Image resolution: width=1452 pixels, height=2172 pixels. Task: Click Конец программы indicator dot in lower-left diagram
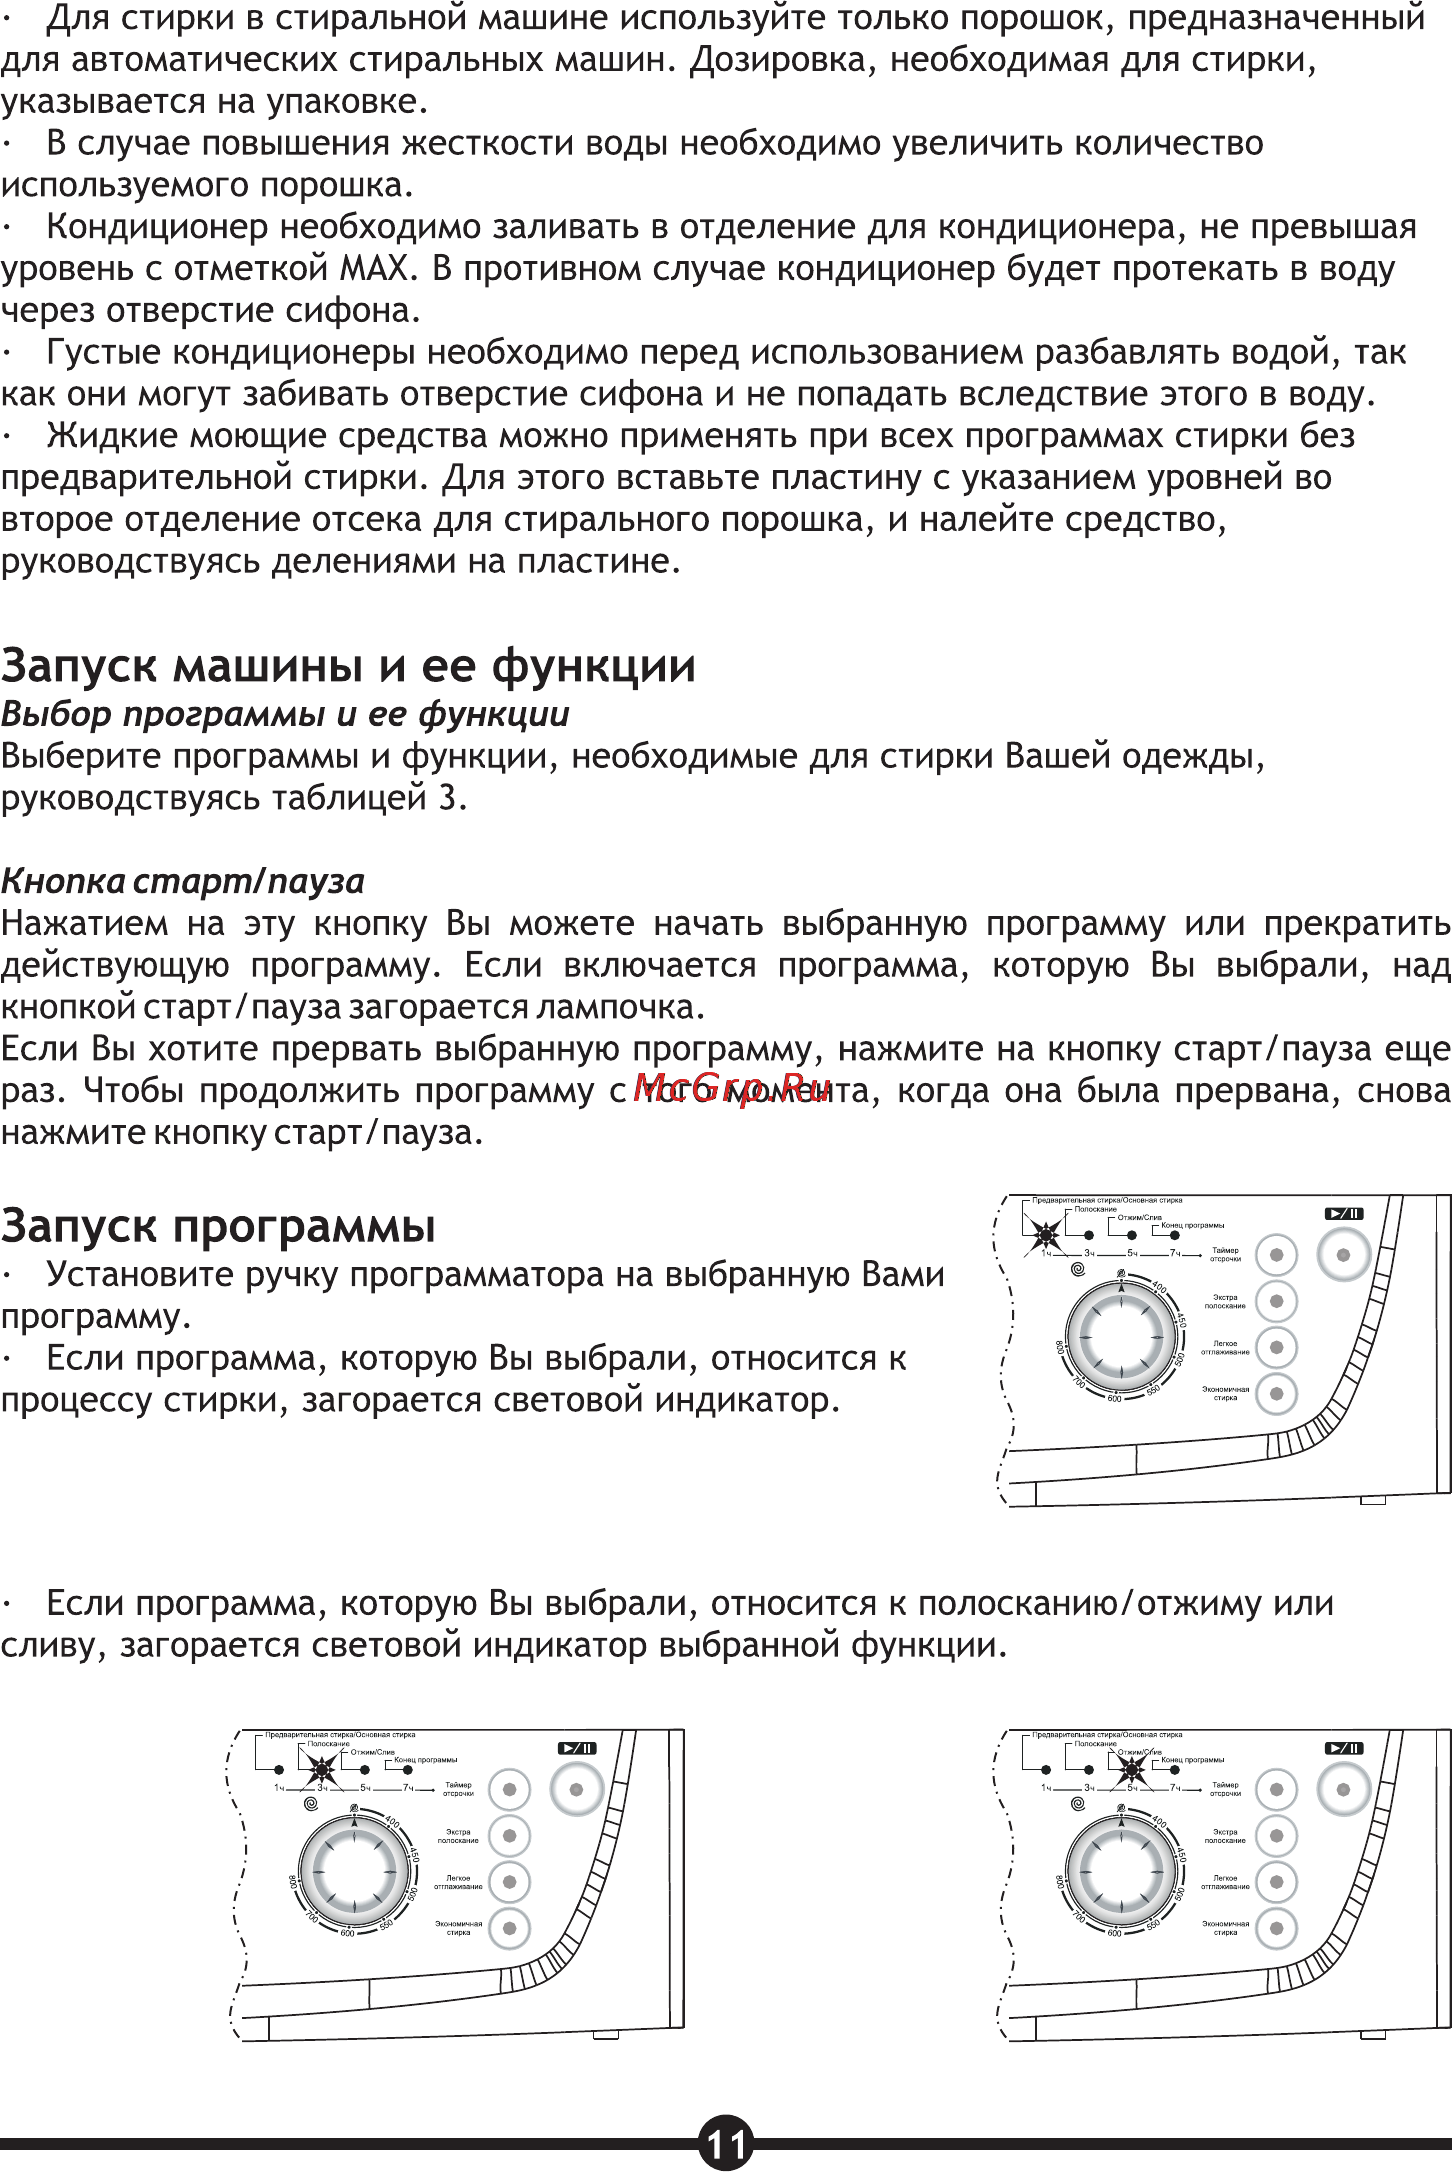408,1771
